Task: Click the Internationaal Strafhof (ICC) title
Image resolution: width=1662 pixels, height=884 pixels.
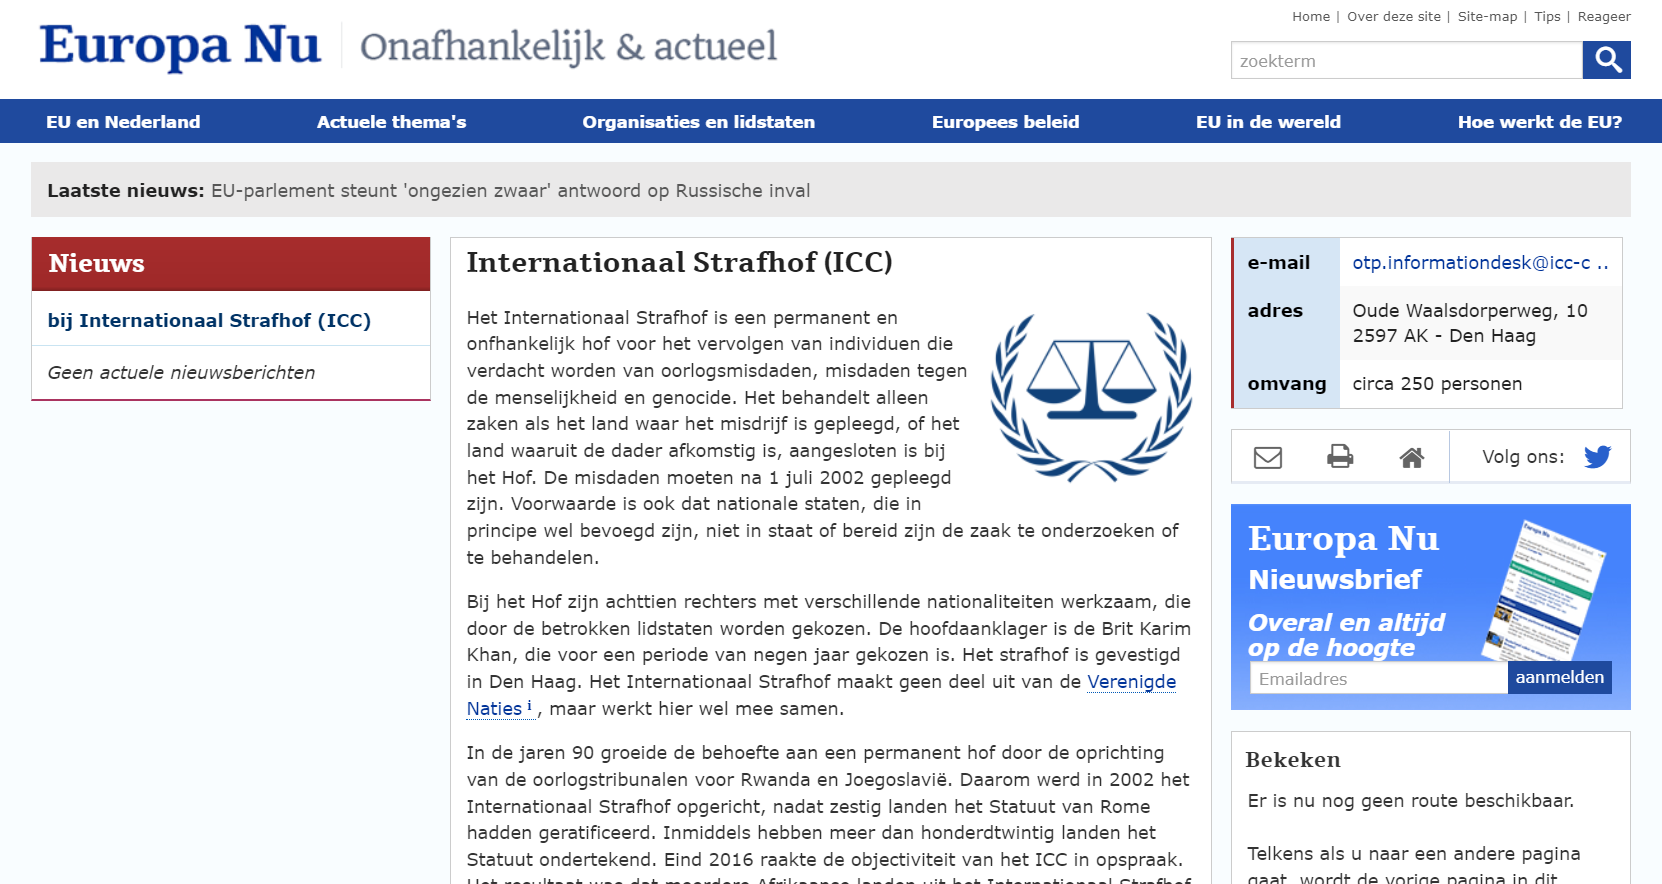Action: point(679,262)
